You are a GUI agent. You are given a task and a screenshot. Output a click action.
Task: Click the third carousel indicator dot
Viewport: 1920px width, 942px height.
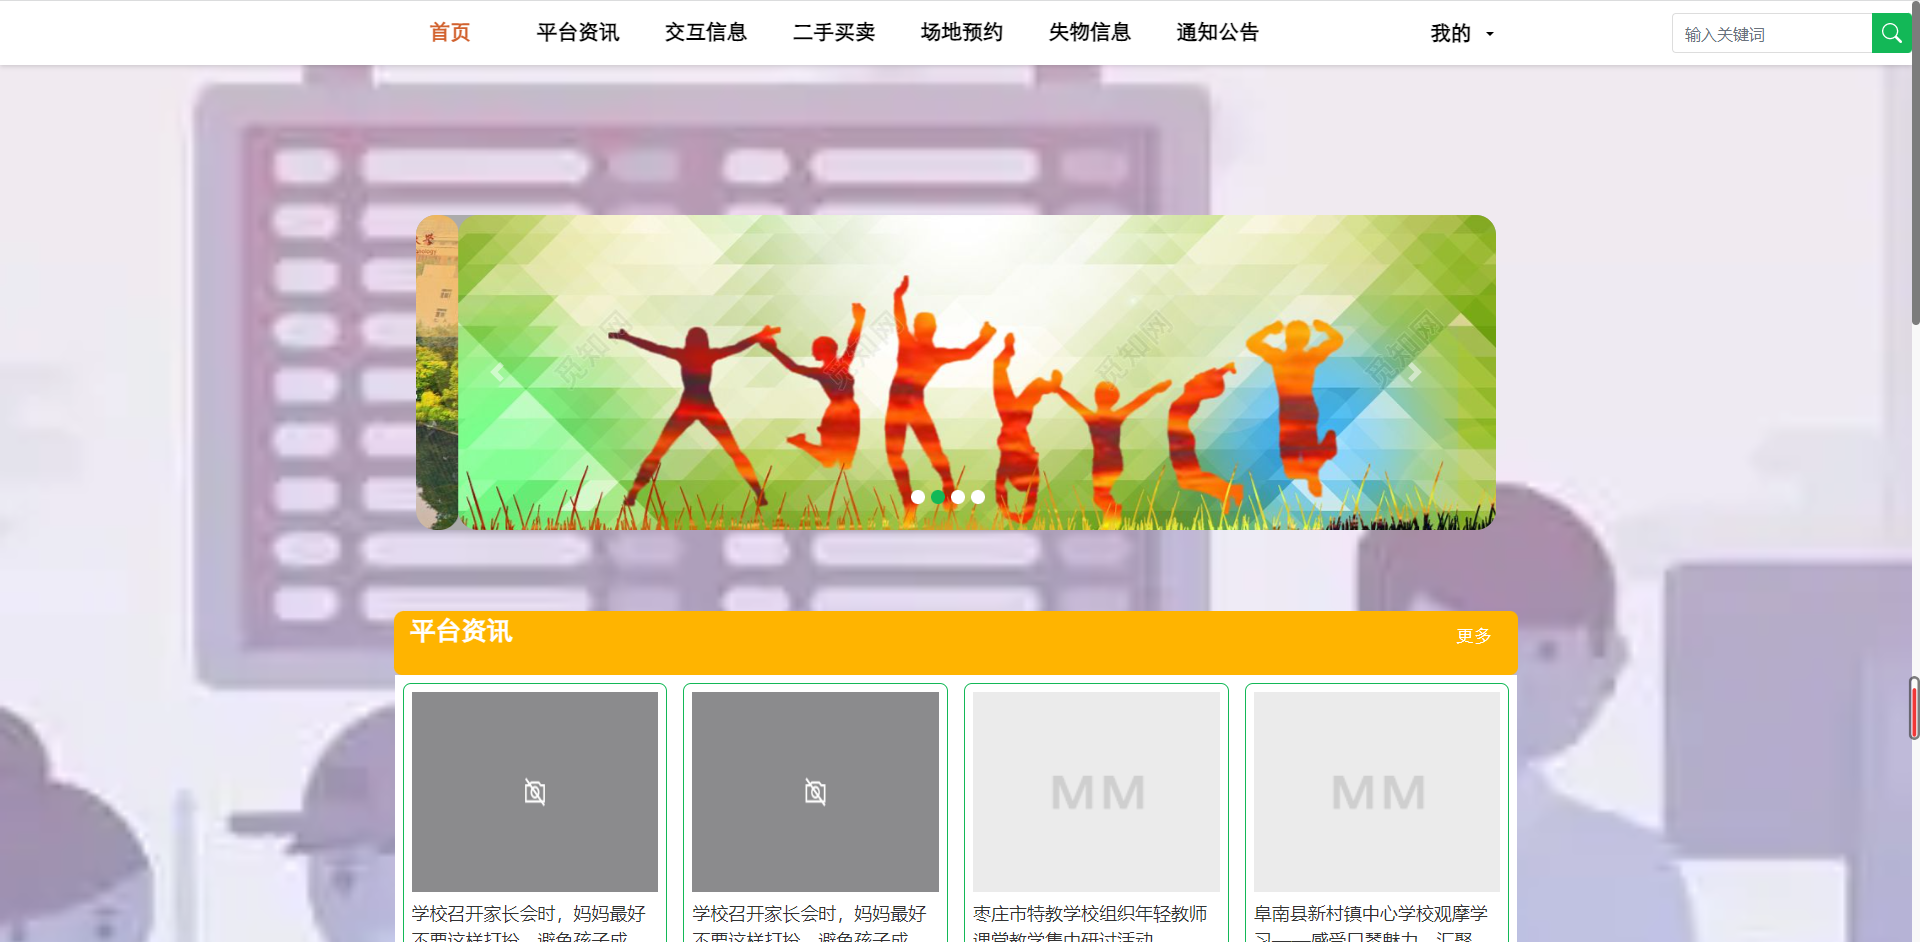tap(958, 496)
